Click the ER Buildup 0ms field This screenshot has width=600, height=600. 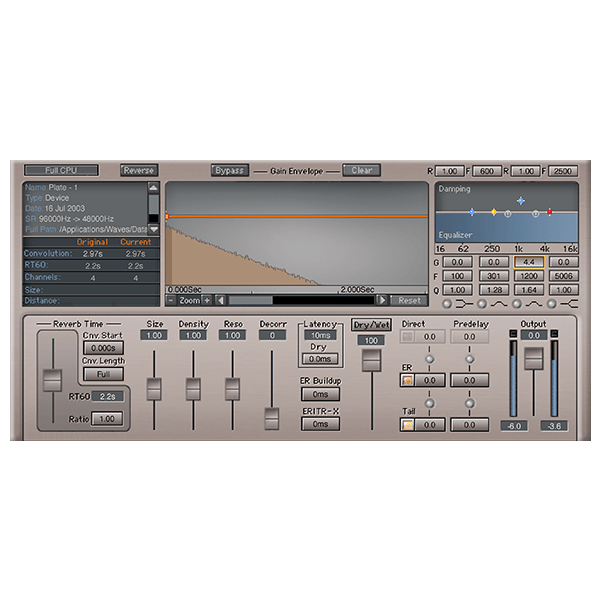[x=320, y=394]
